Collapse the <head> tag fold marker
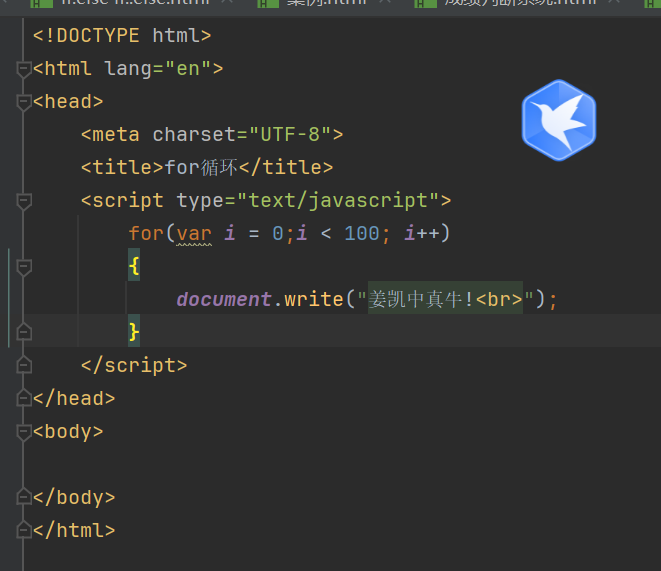 click(x=24, y=102)
